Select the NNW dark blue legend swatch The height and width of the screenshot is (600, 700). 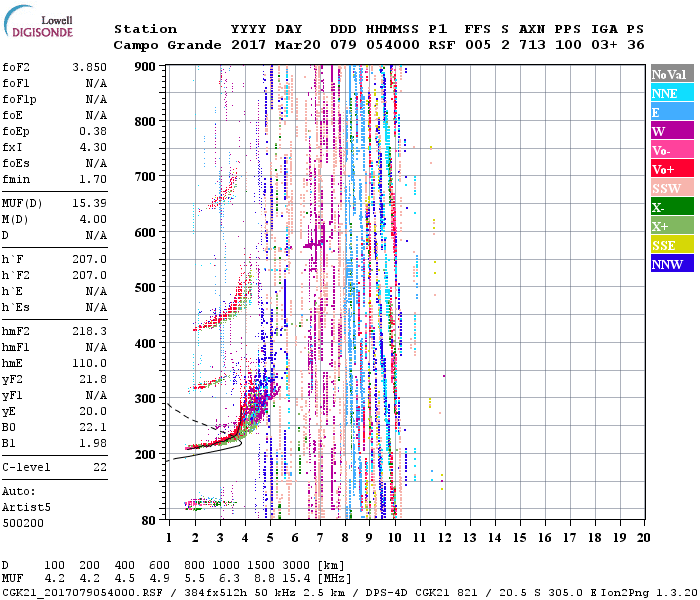(672, 263)
